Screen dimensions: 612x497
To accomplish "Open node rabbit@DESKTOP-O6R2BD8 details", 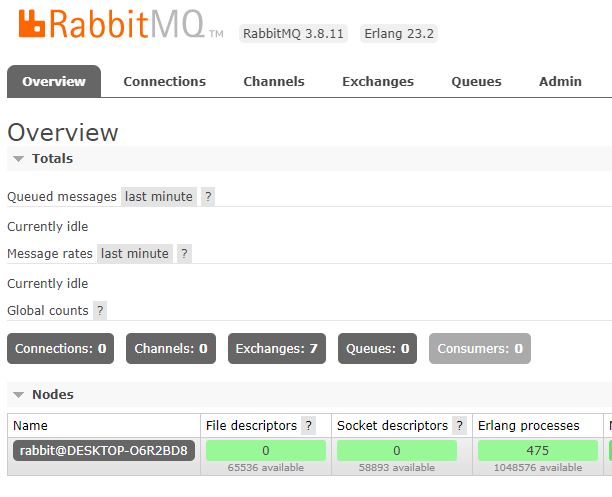I will (104, 451).
